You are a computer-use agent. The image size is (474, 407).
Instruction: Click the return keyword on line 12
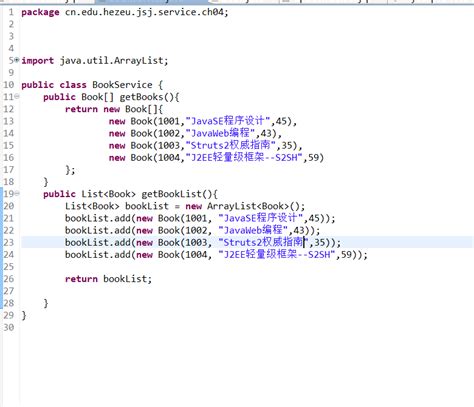[81, 109]
